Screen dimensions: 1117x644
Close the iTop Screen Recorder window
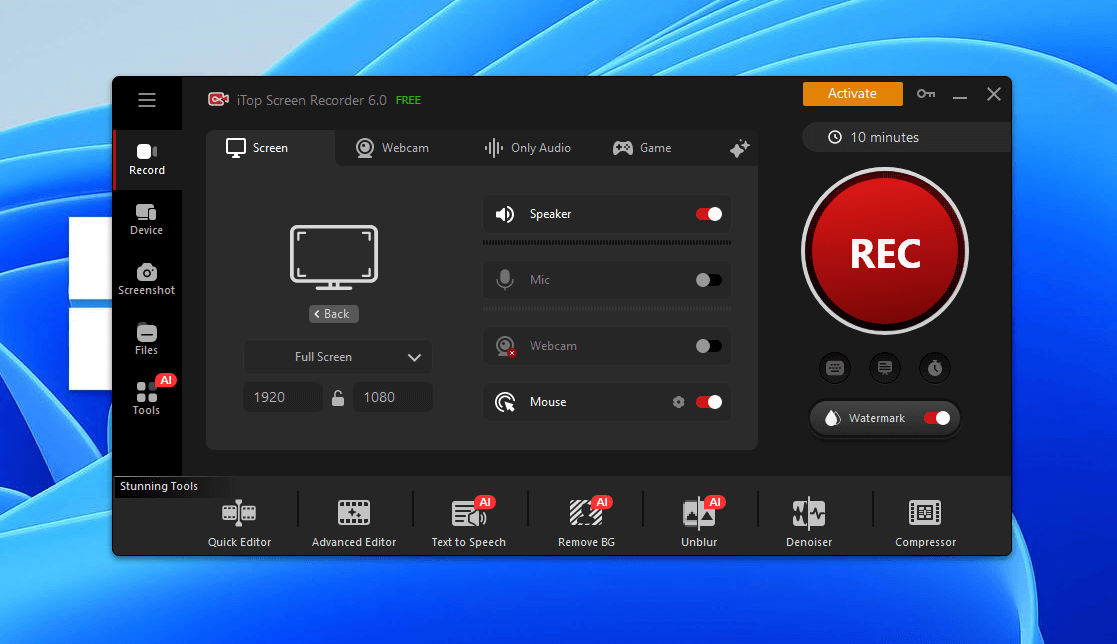994,94
